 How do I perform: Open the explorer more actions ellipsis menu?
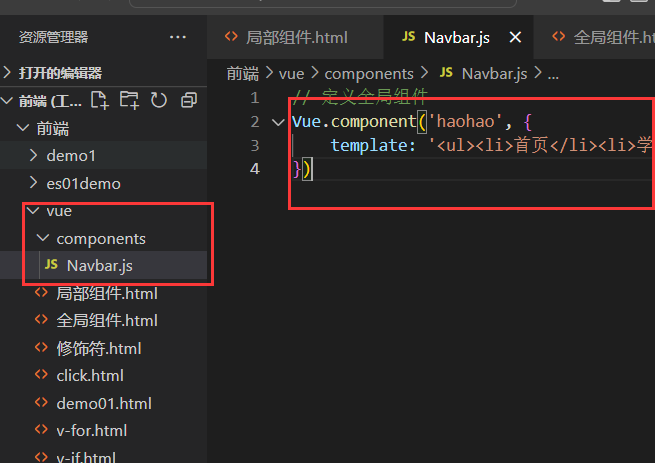tap(178, 37)
